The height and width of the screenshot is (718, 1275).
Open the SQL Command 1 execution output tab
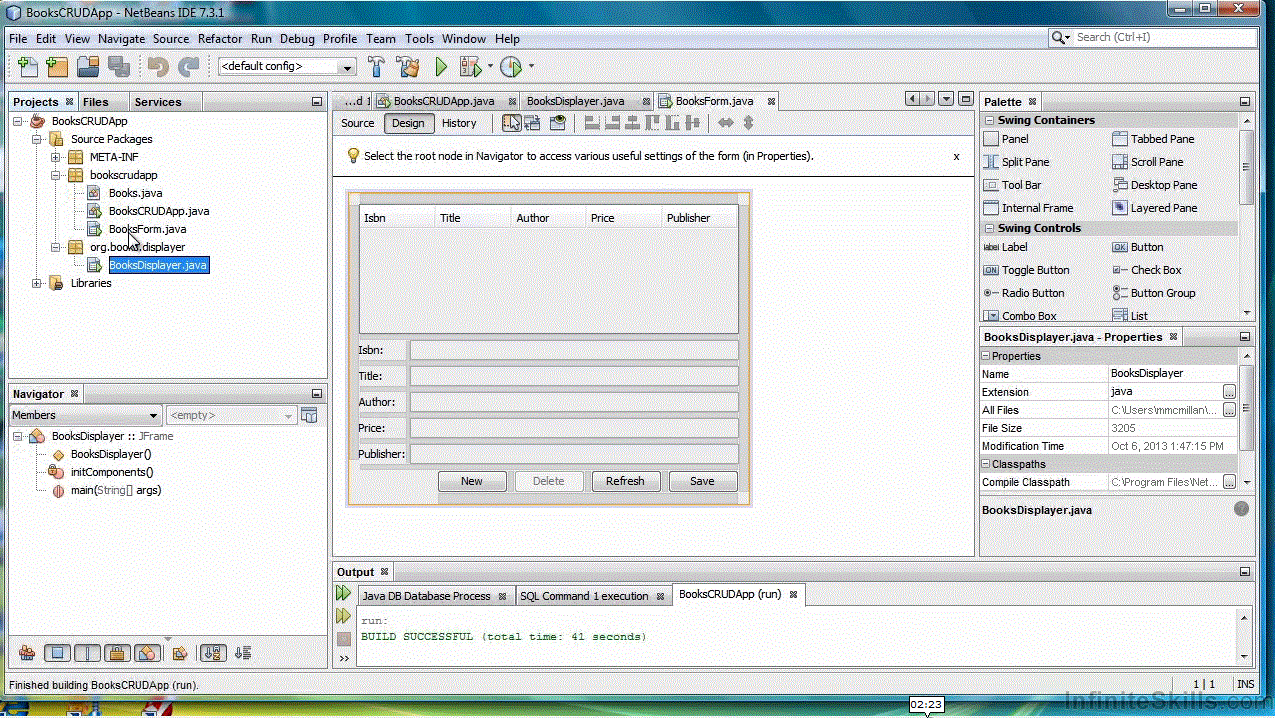[x=584, y=596]
